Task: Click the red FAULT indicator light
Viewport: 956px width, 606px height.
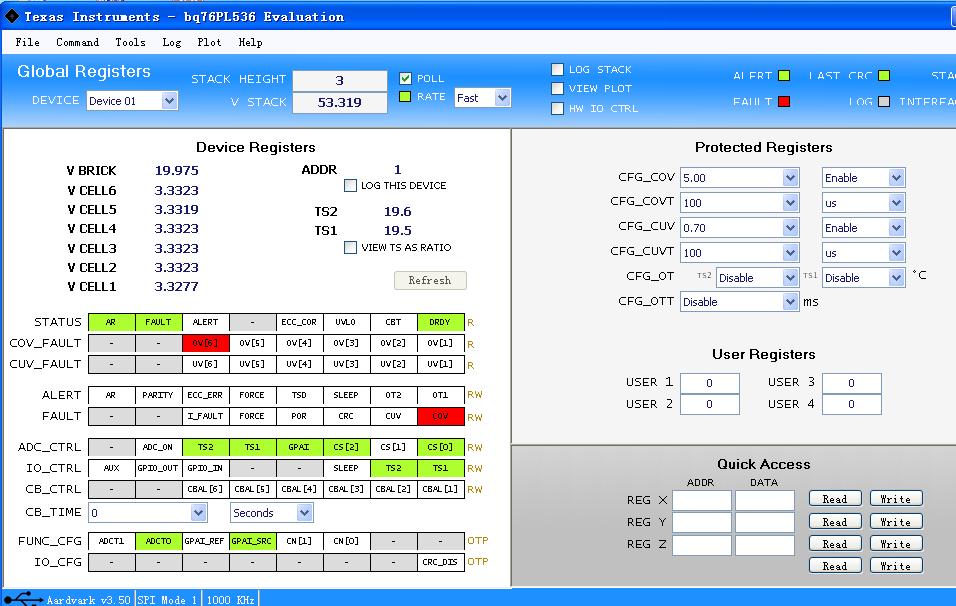Action: pyautogui.click(x=784, y=101)
